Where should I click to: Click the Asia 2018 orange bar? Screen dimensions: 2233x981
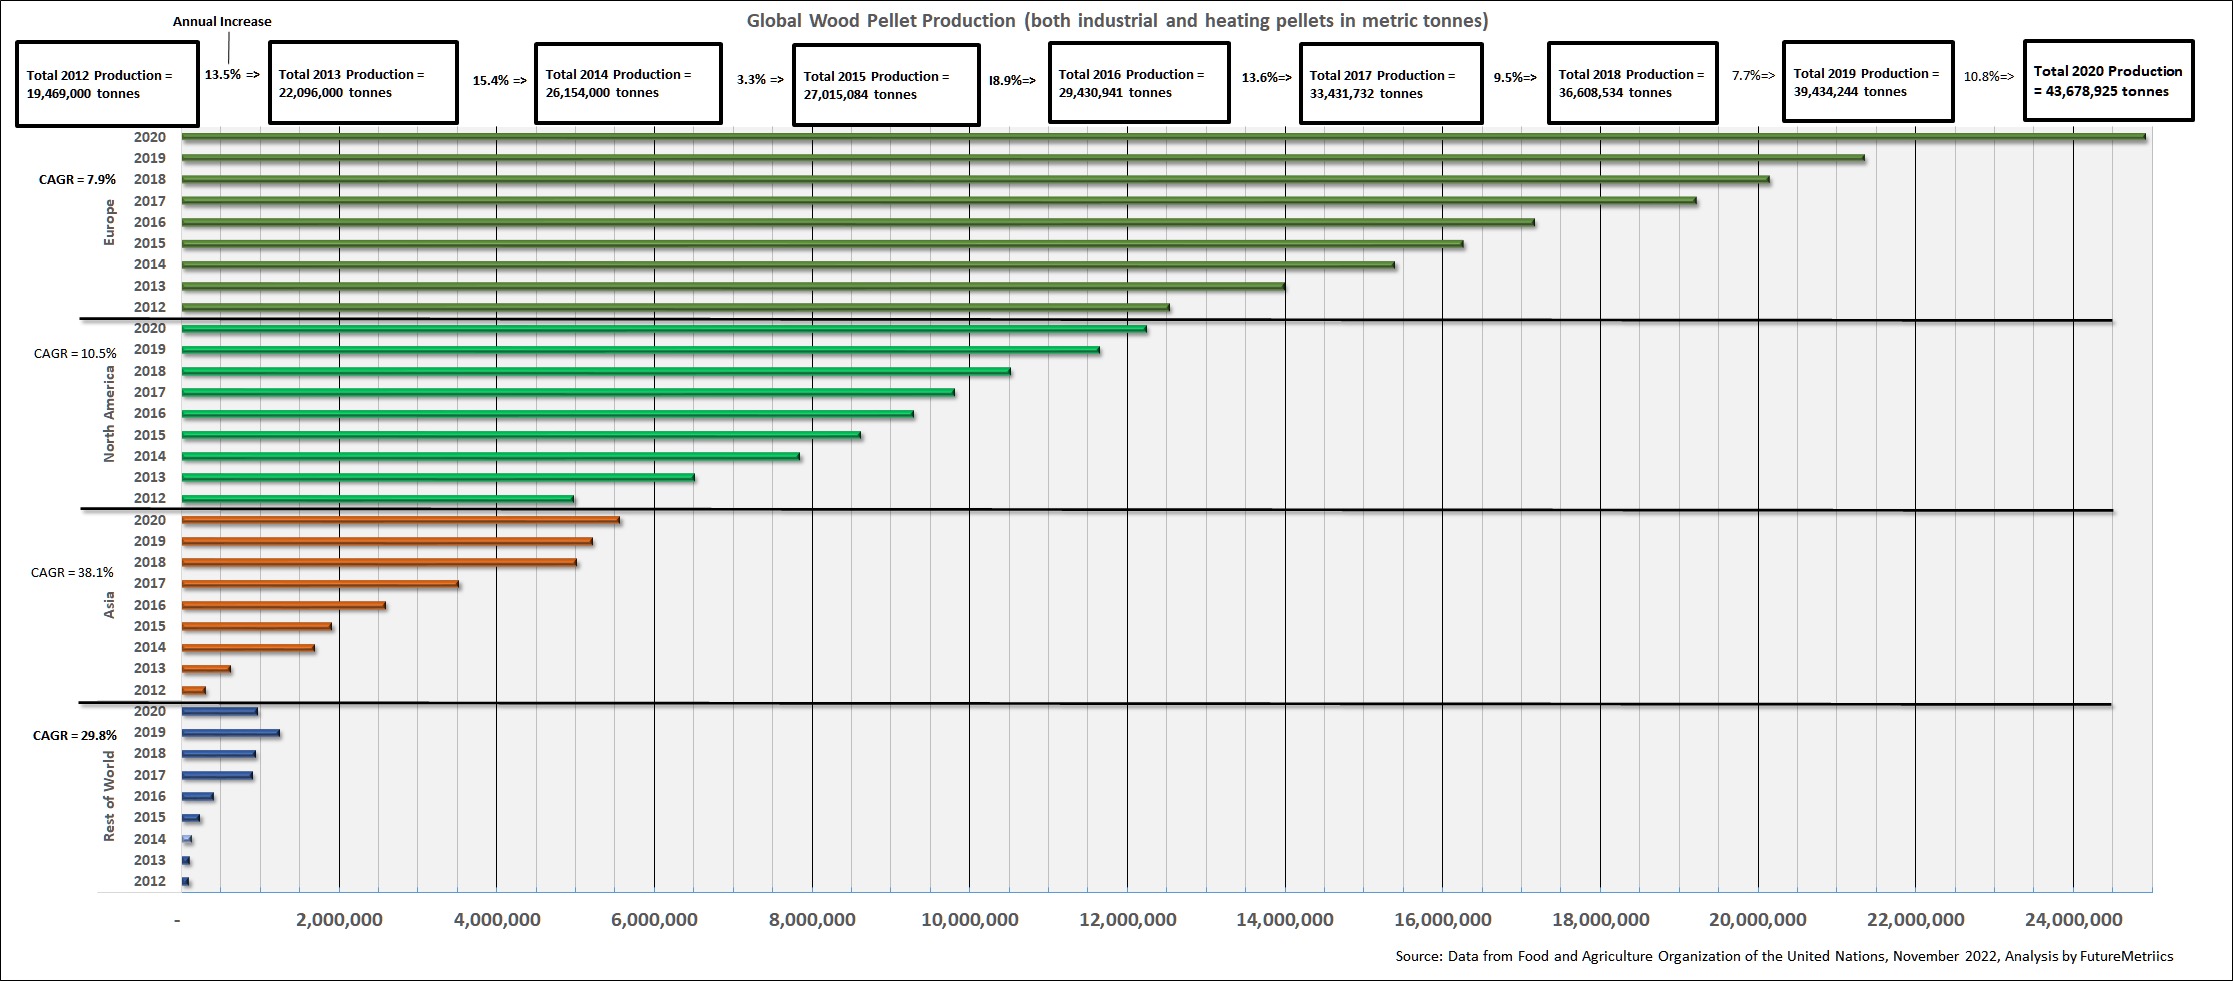(379, 562)
